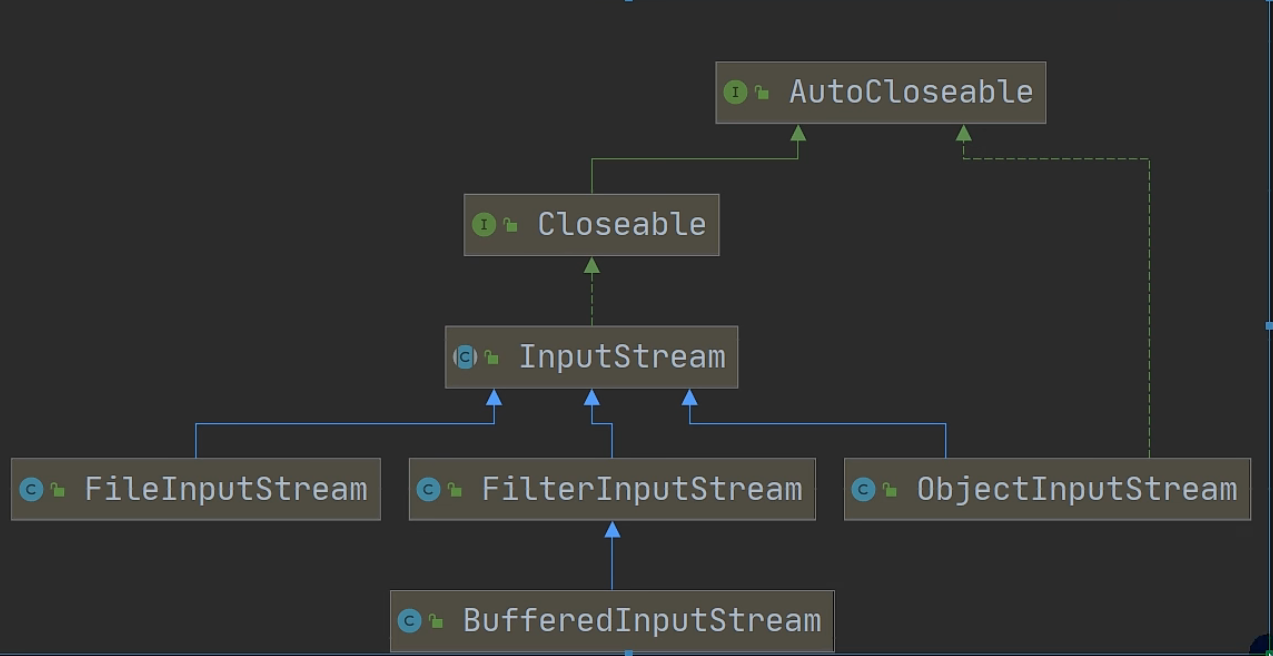1273x656 pixels.
Task: Click the green lock icon on AutoCloseable
Action: point(762,93)
